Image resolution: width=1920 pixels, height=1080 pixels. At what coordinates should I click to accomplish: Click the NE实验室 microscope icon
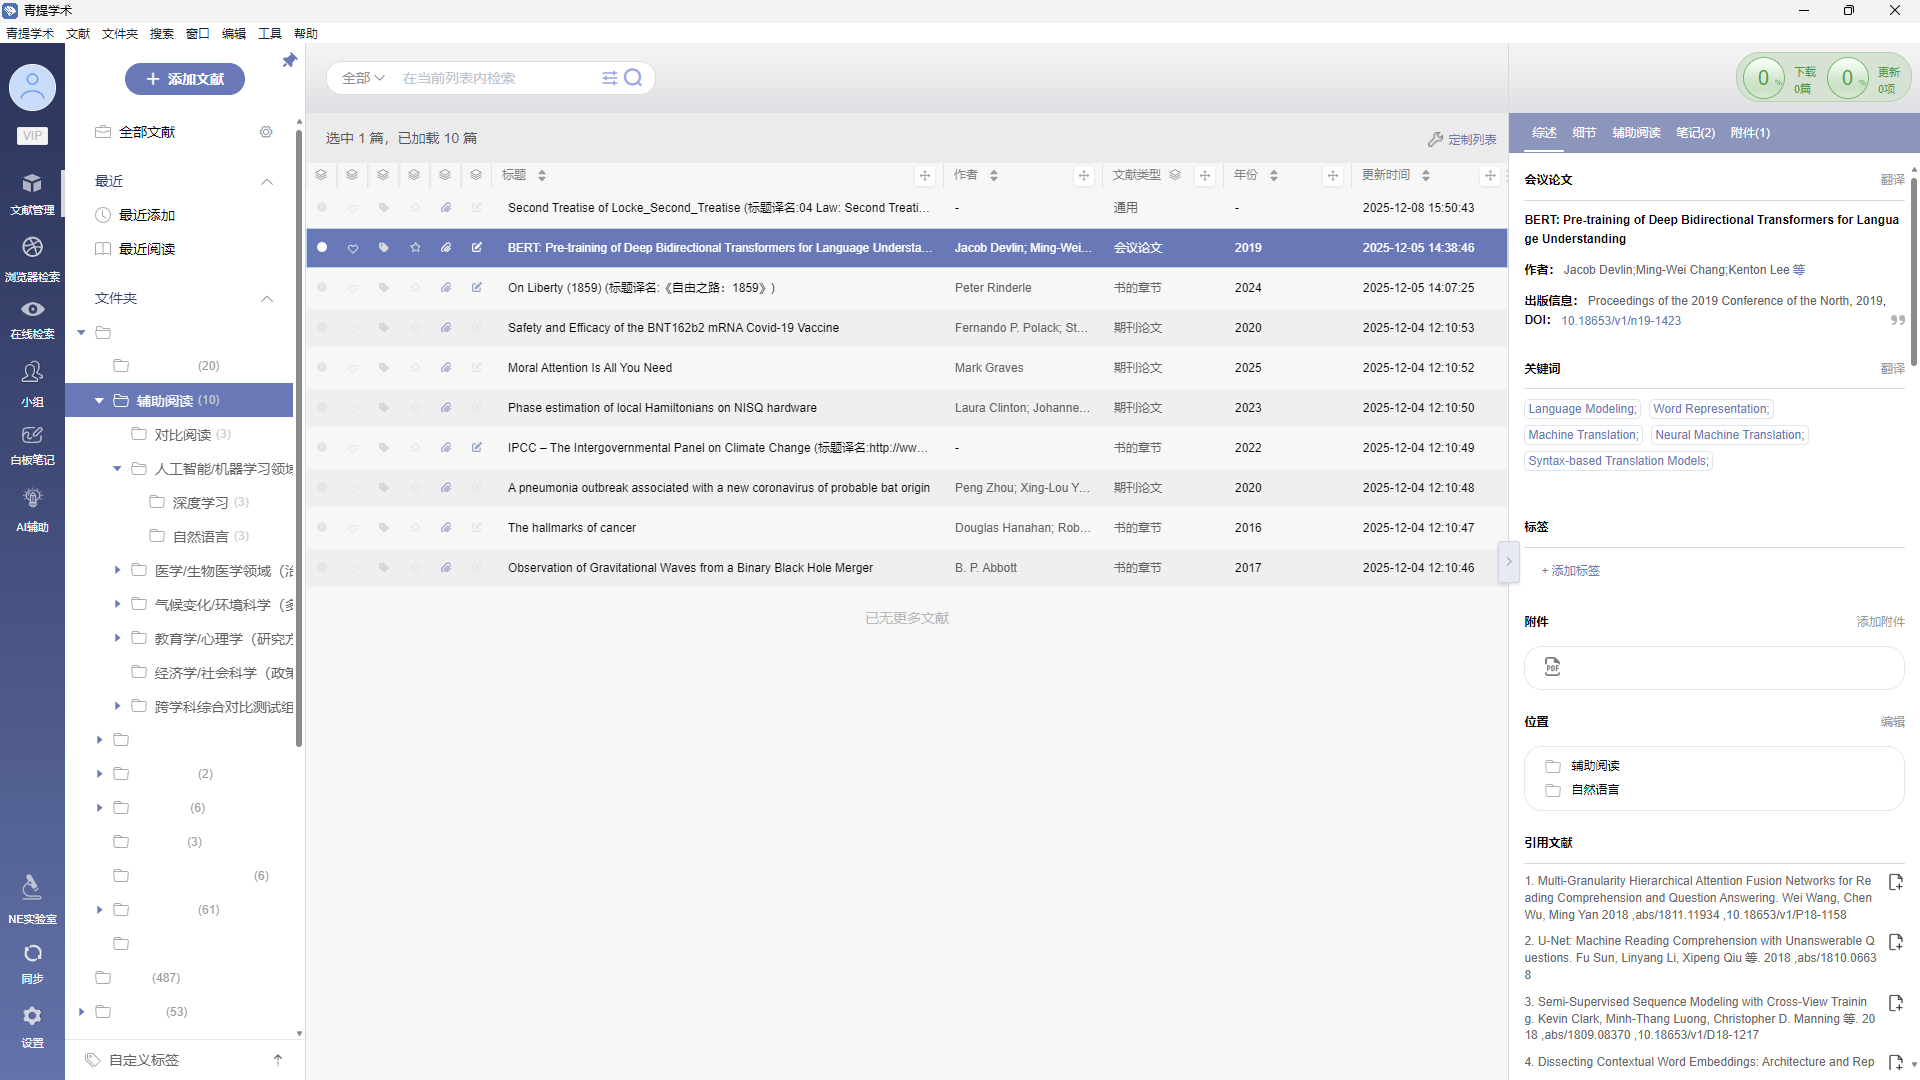click(x=32, y=888)
